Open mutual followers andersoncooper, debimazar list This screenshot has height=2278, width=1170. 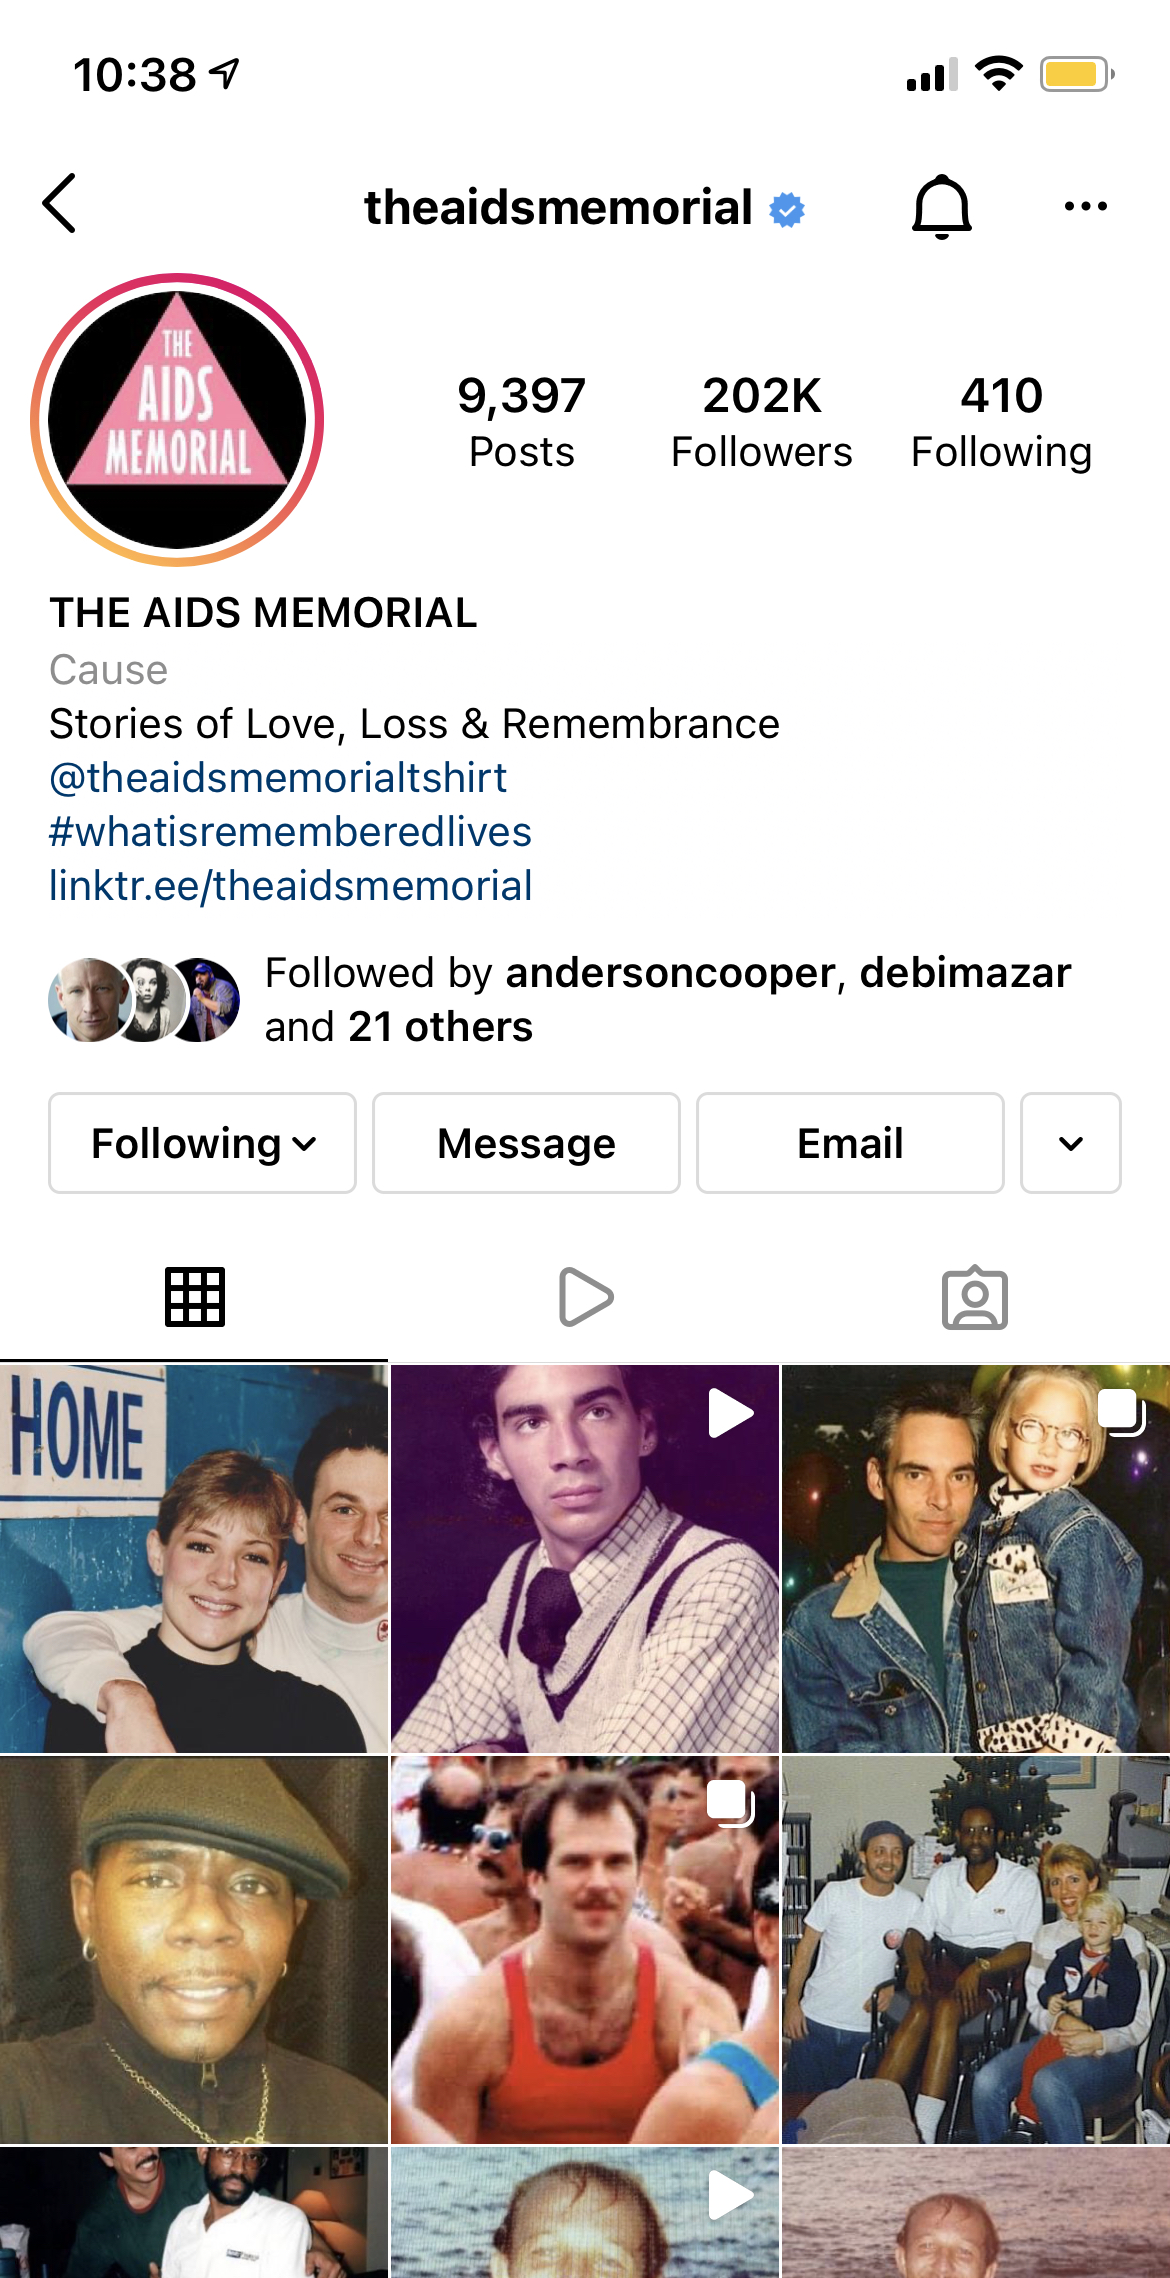pyautogui.click(x=560, y=1000)
